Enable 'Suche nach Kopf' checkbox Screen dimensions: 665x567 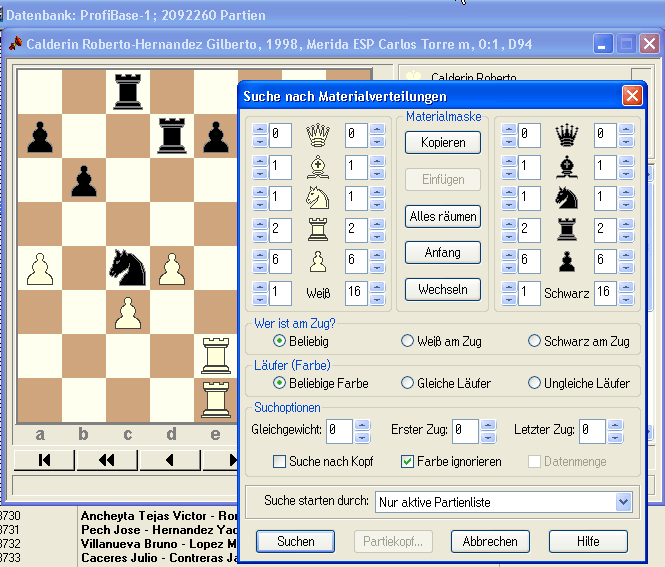(x=281, y=461)
